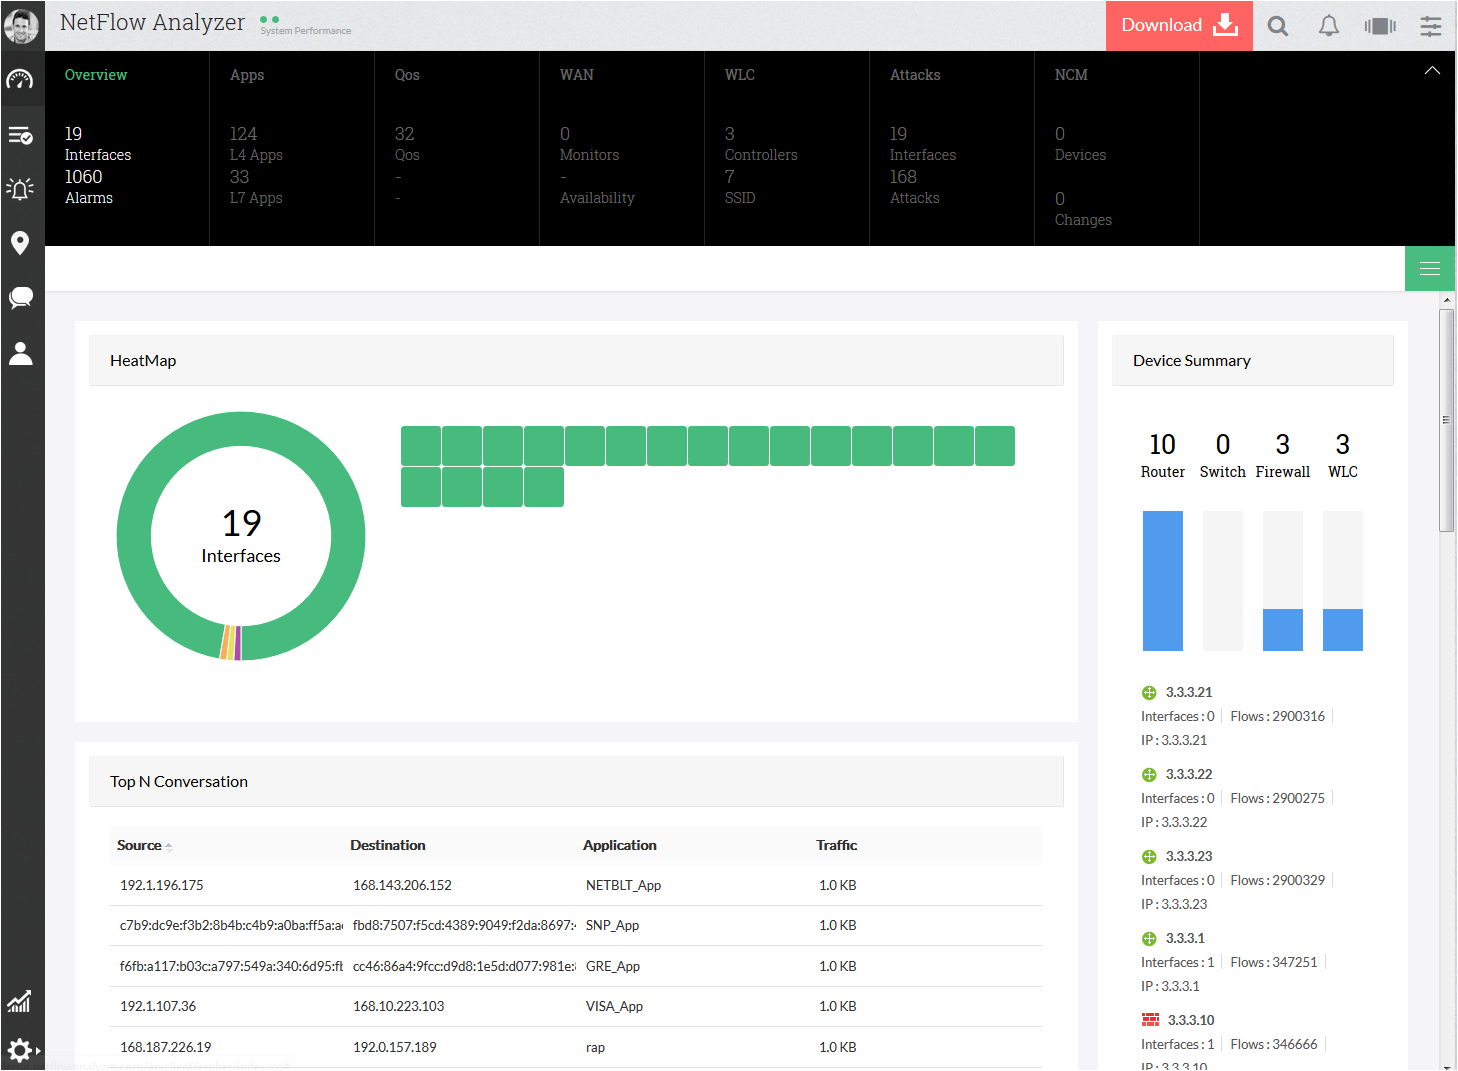
Task: Switch to the WLC tab
Action: tap(740, 75)
